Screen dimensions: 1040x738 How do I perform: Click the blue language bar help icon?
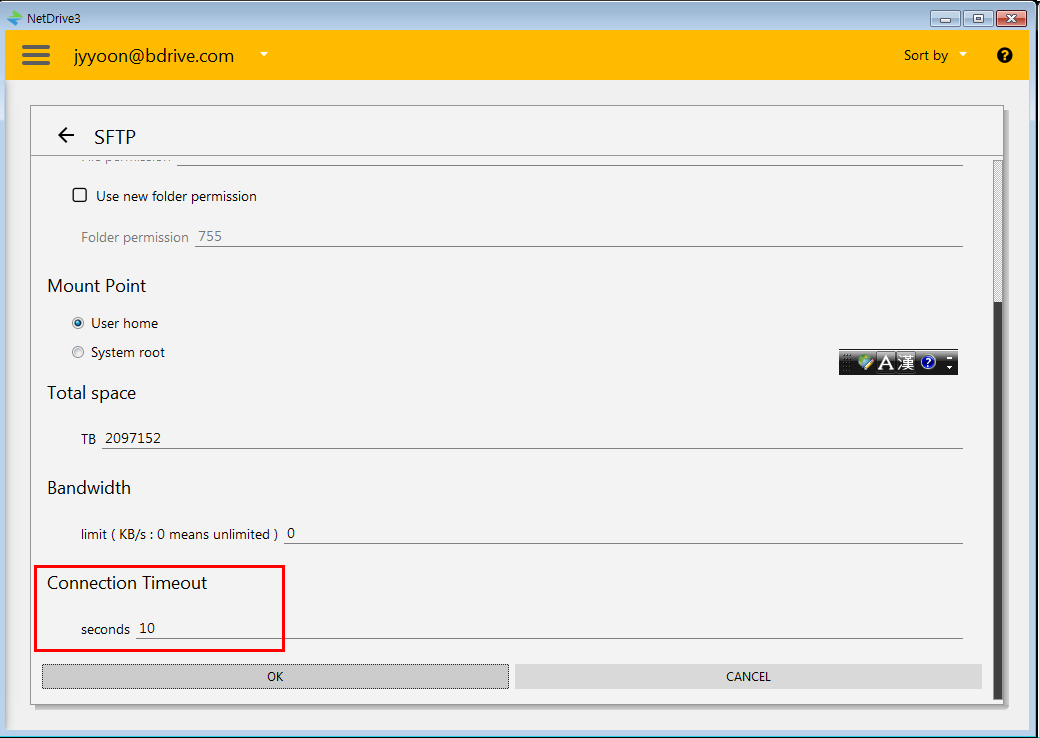[x=928, y=362]
